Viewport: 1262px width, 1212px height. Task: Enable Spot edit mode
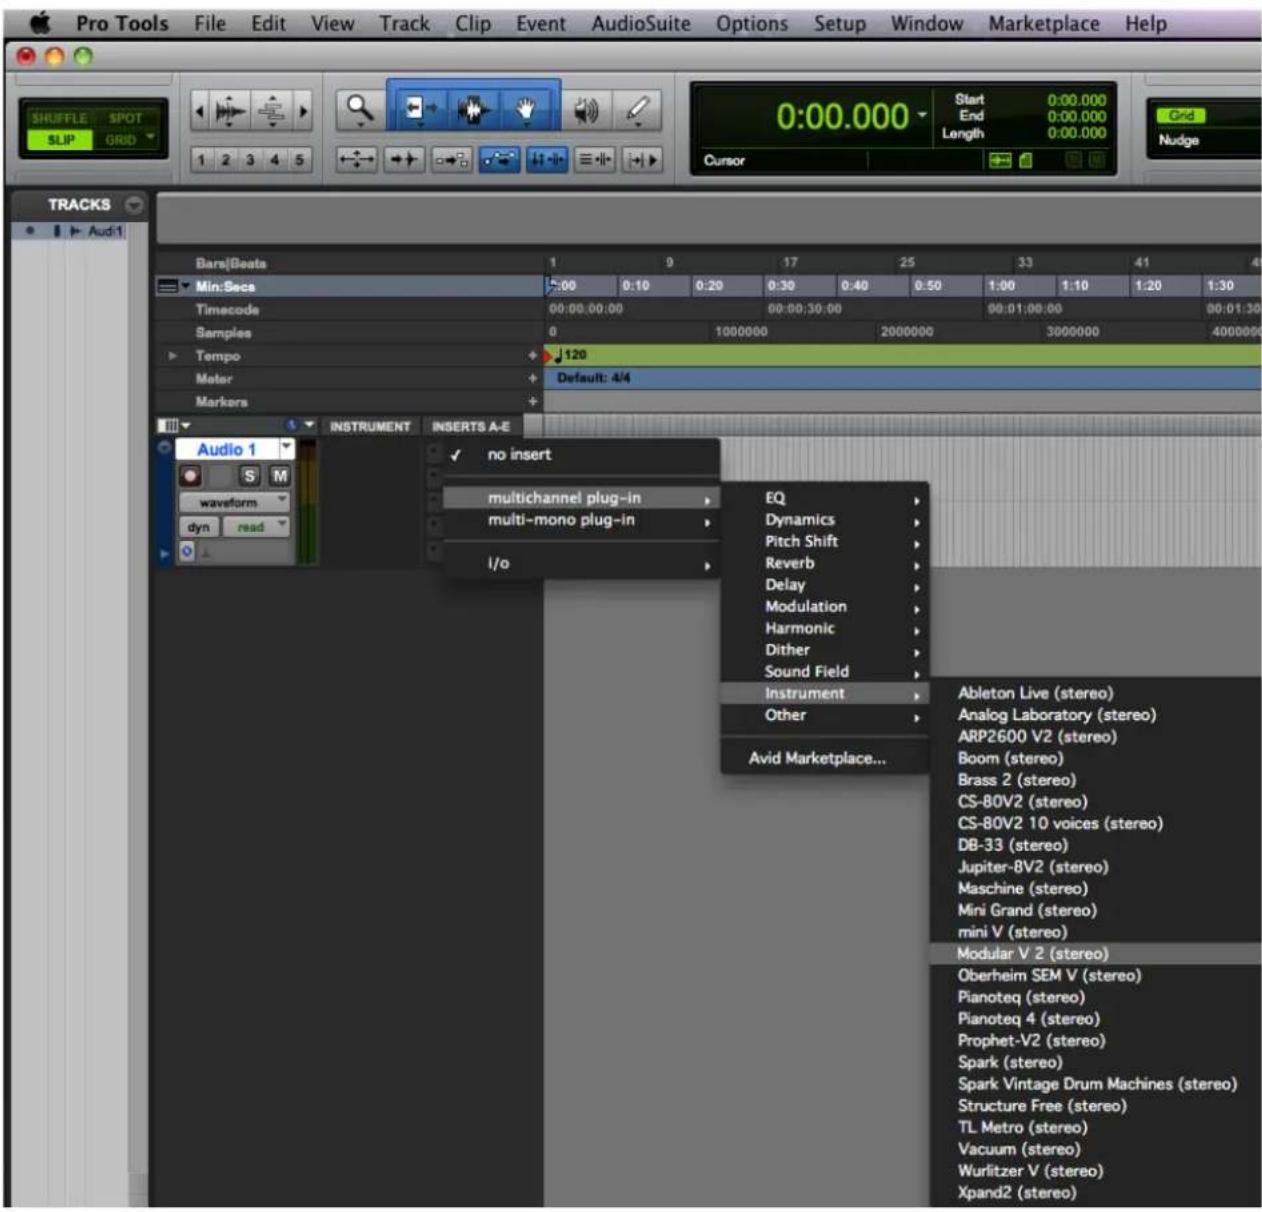point(125,118)
